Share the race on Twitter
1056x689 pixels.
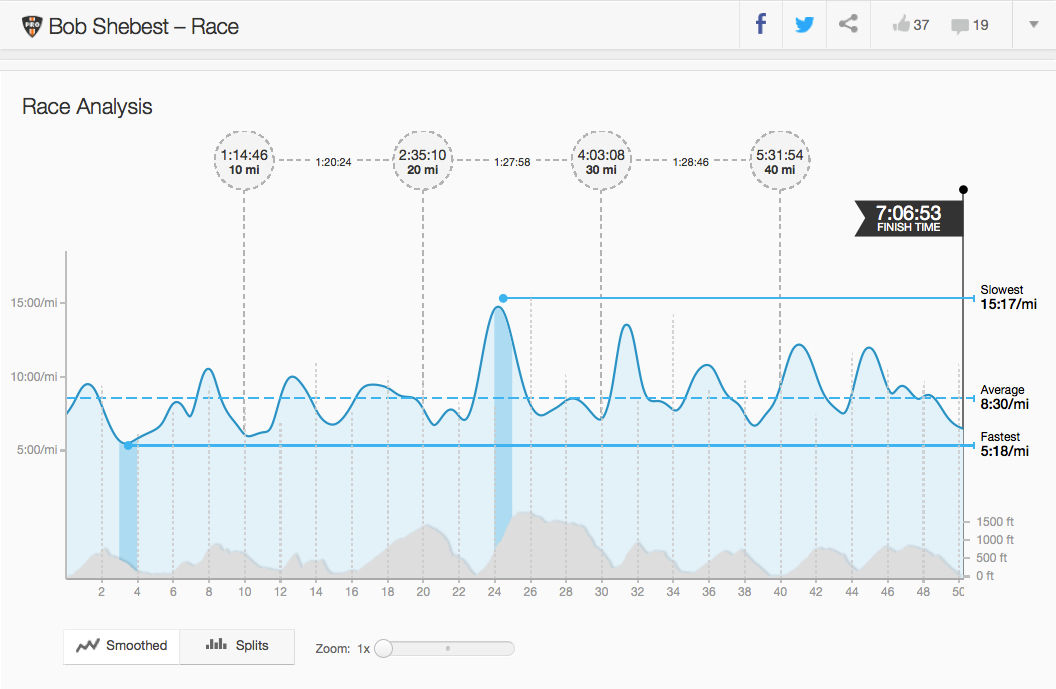click(804, 25)
